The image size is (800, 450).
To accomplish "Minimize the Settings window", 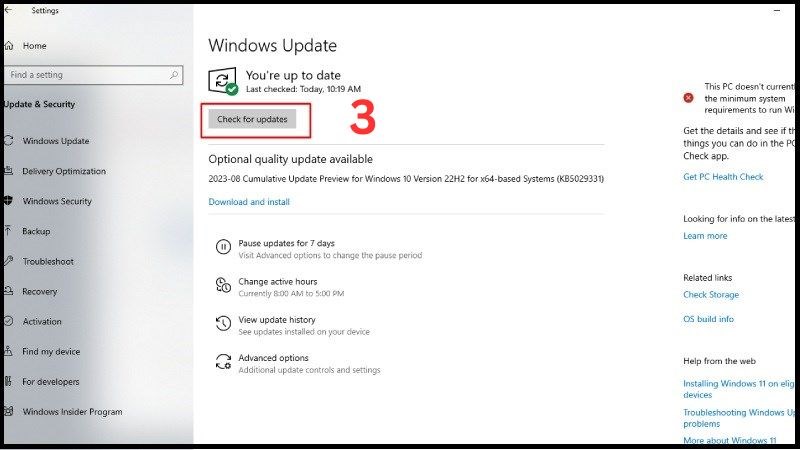I will click(777, 10).
